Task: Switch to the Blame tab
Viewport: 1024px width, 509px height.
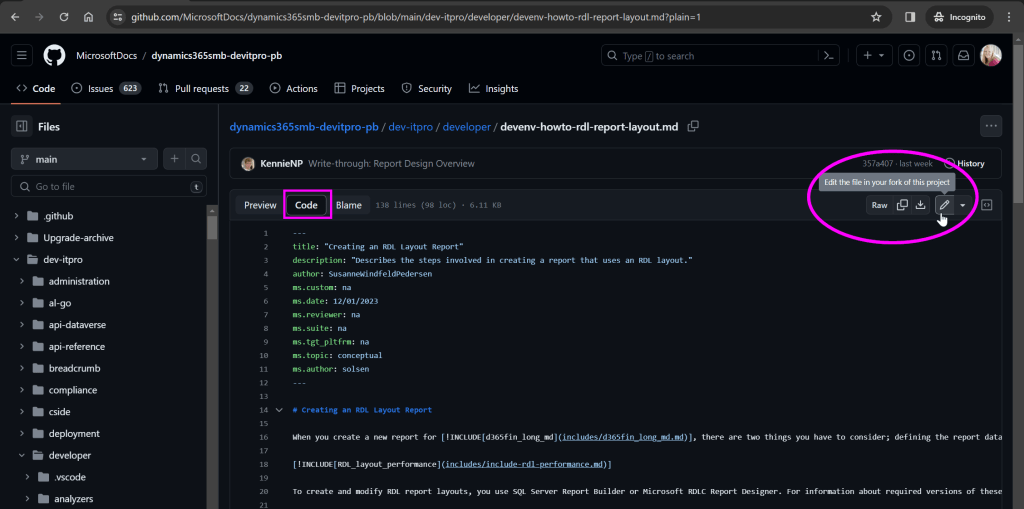Action: pos(349,205)
